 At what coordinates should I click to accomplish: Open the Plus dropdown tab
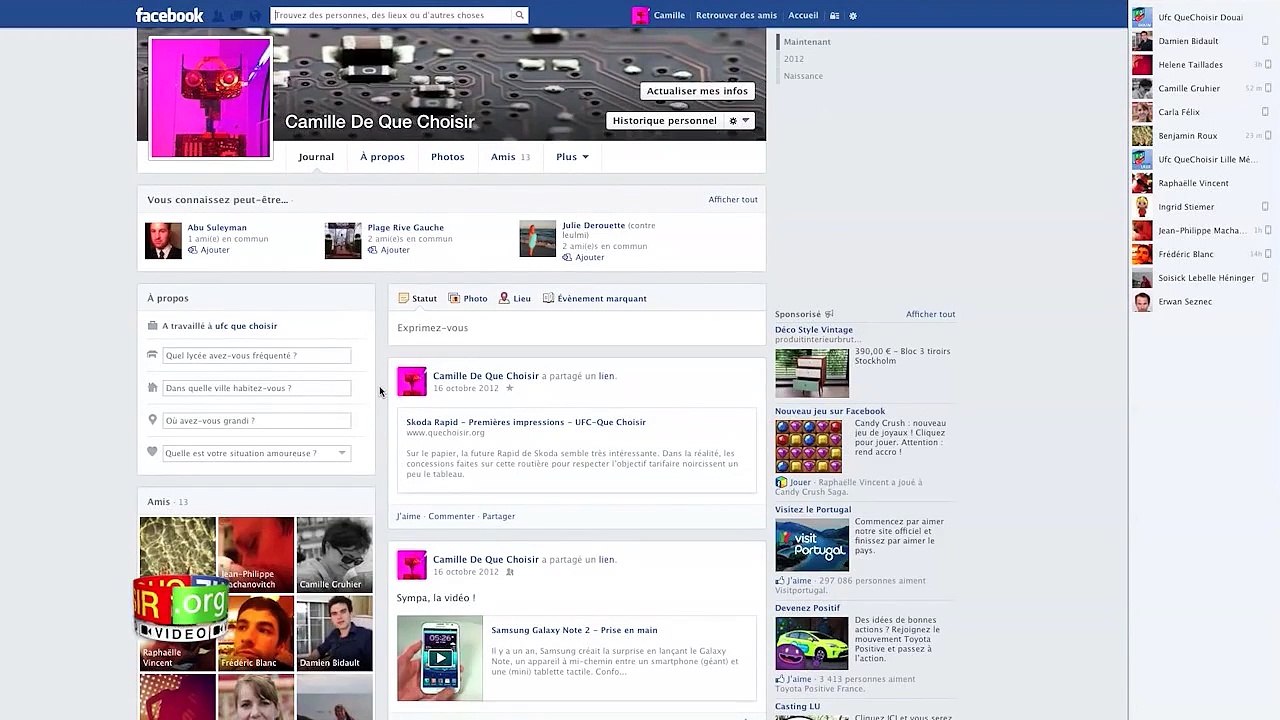[572, 157]
